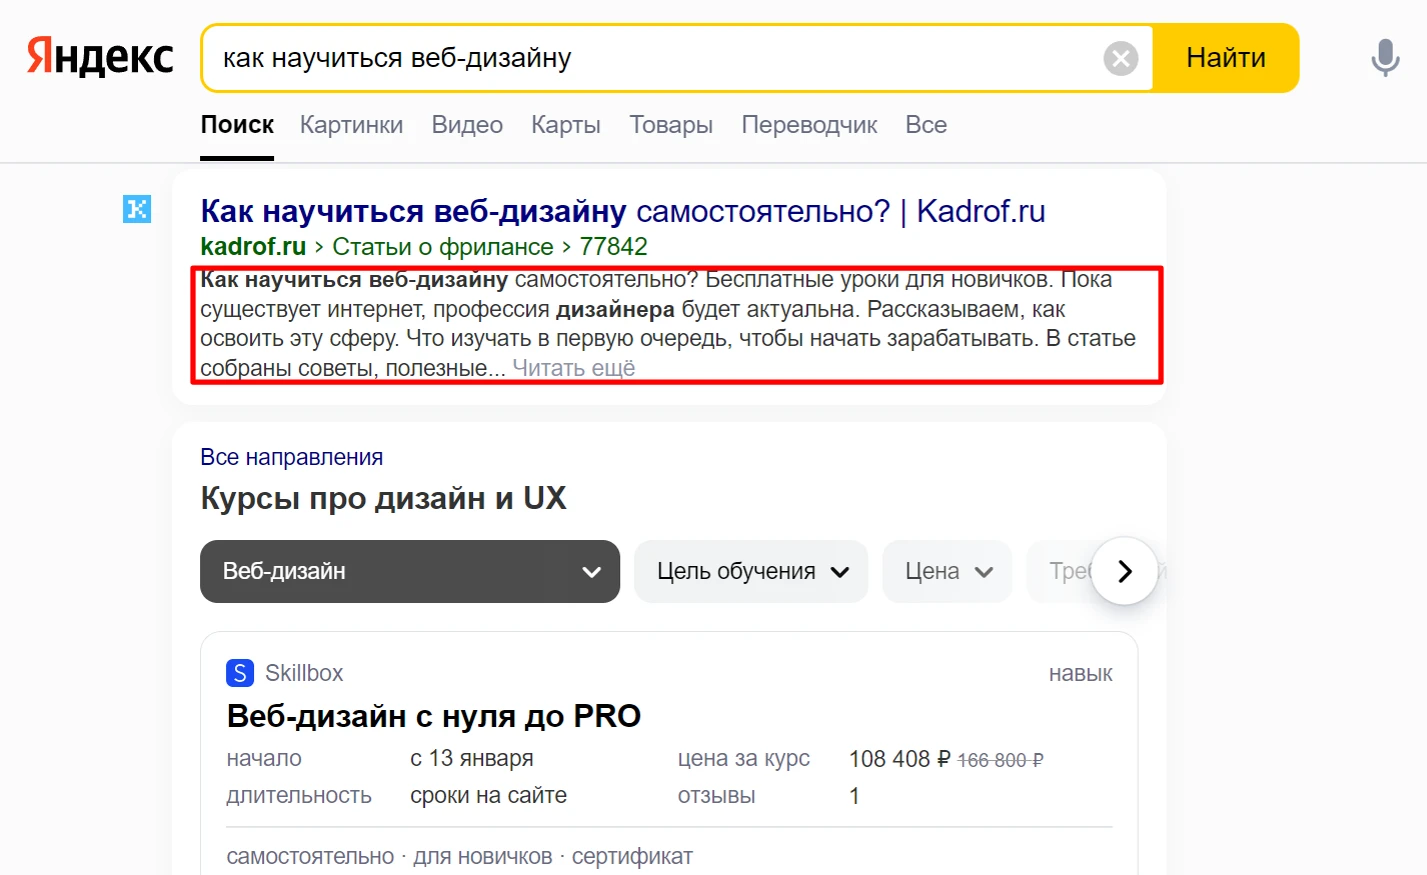Select the Все tab

click(x=925, y=124)
